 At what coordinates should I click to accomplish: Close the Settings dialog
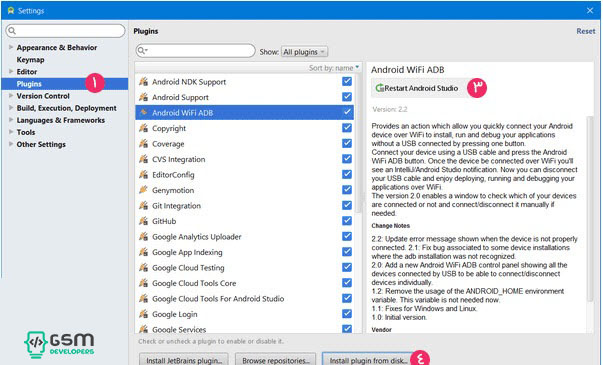point(590,10)
